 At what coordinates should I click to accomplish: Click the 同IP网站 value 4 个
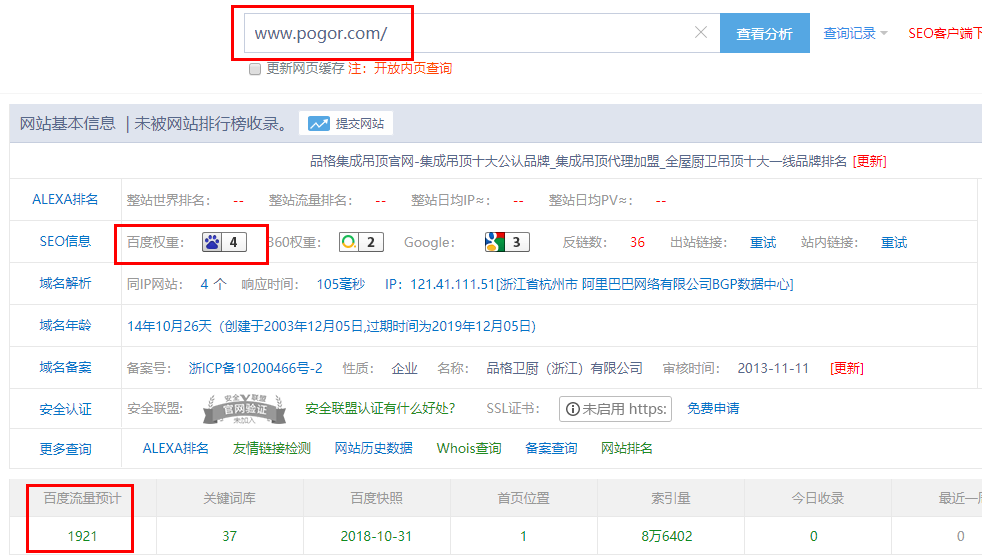point(214,284)
